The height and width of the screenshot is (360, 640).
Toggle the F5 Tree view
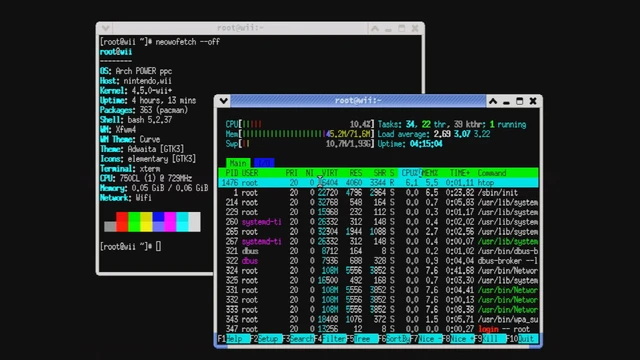362,339
